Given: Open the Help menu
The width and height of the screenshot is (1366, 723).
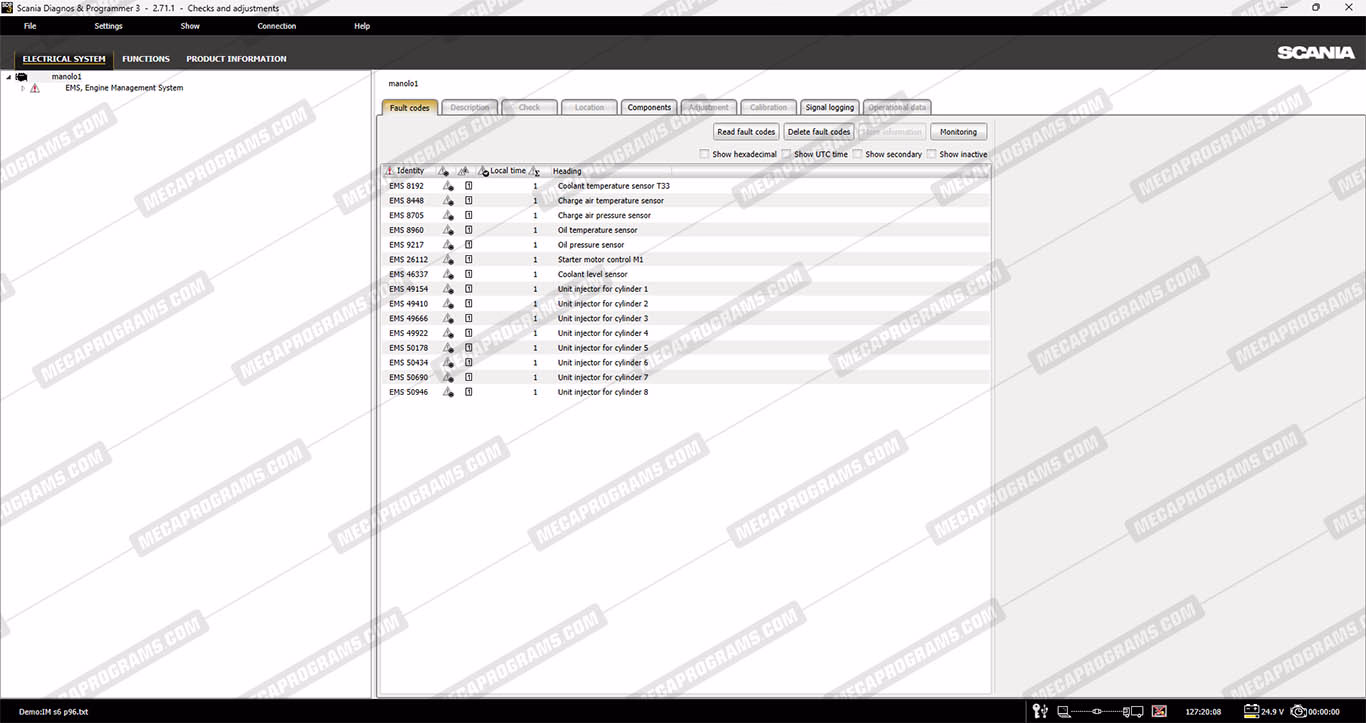Looking at the screenshot, I should click(362, 26).
